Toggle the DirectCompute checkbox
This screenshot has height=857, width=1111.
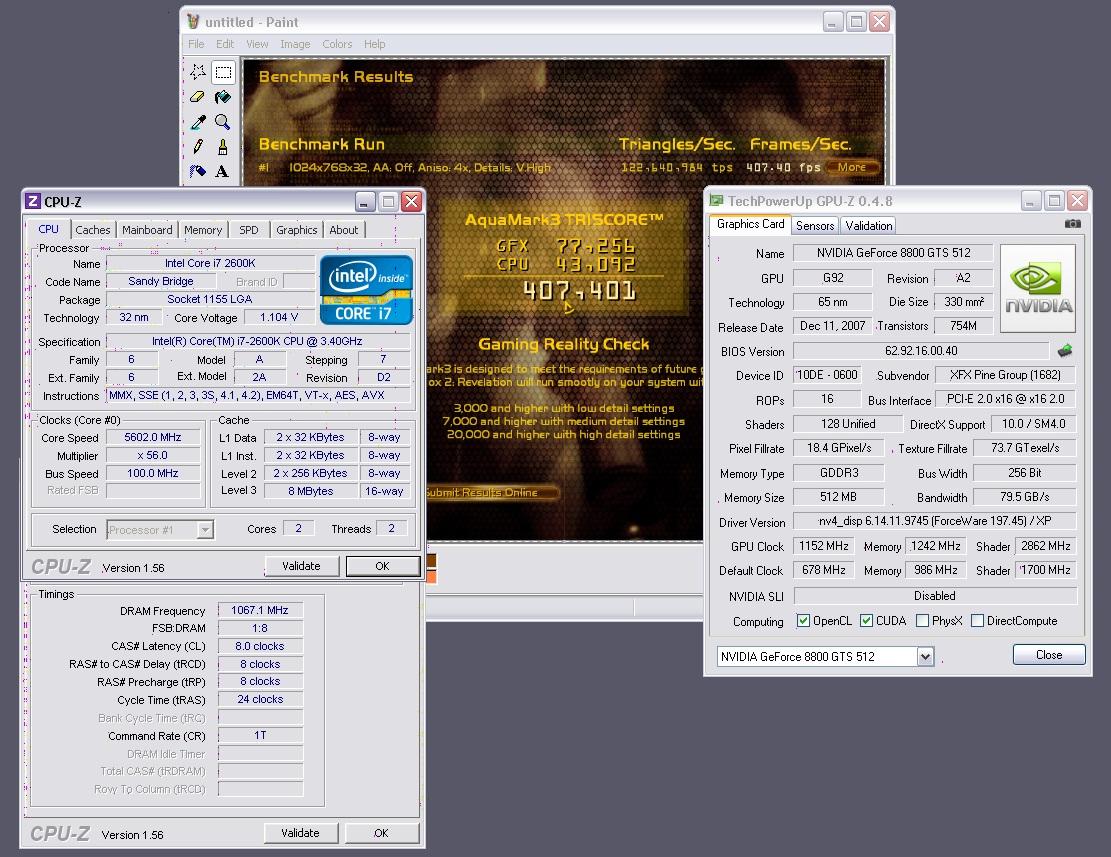click(x=977, y=620)
